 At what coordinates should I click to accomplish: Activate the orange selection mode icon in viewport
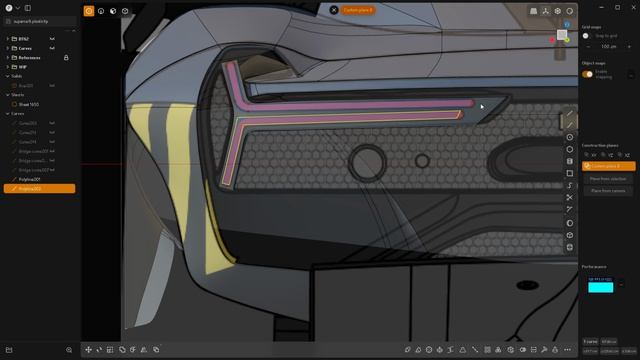coord(89,11)
